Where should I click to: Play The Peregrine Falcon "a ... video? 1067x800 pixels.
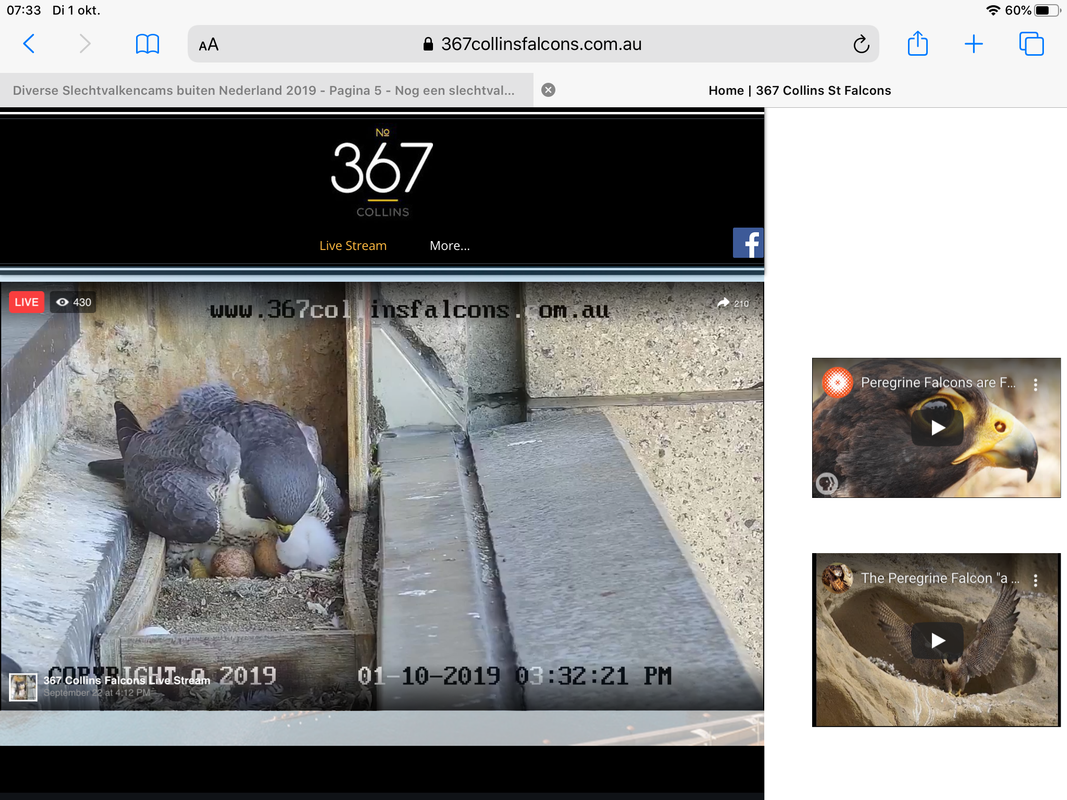pos(937,640)
